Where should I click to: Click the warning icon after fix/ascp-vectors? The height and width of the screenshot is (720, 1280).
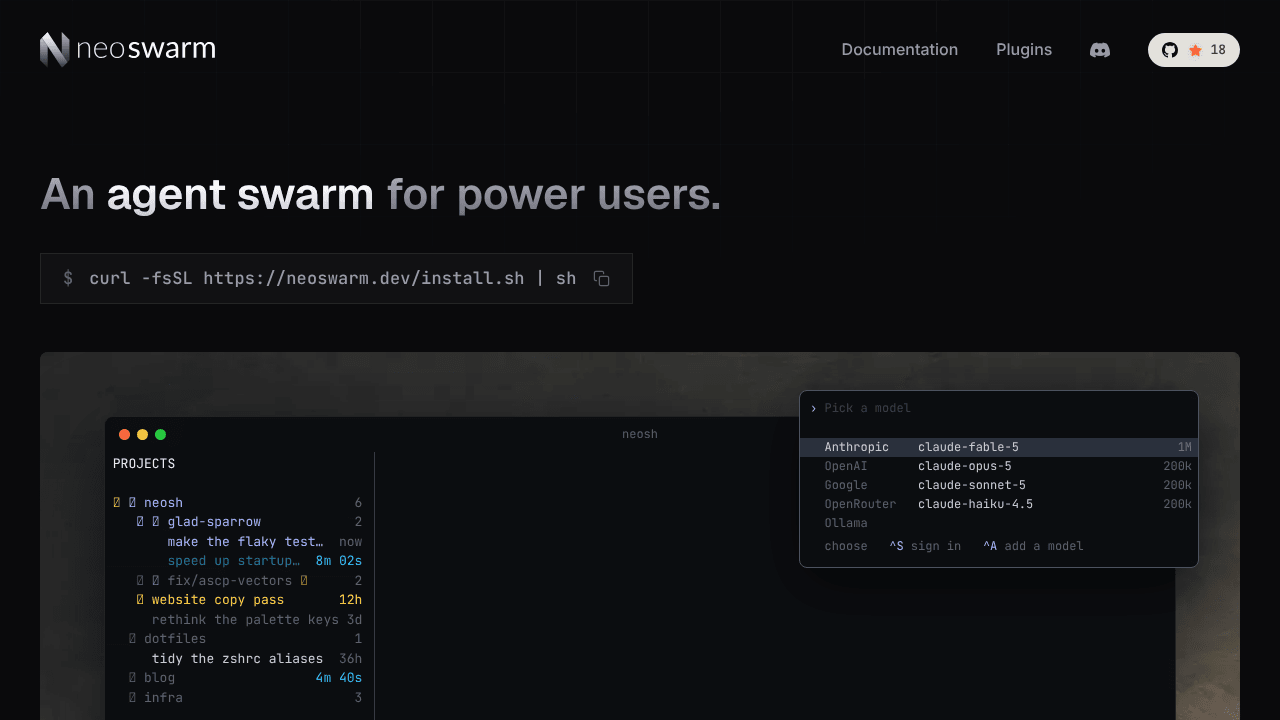tap(304, 581)
